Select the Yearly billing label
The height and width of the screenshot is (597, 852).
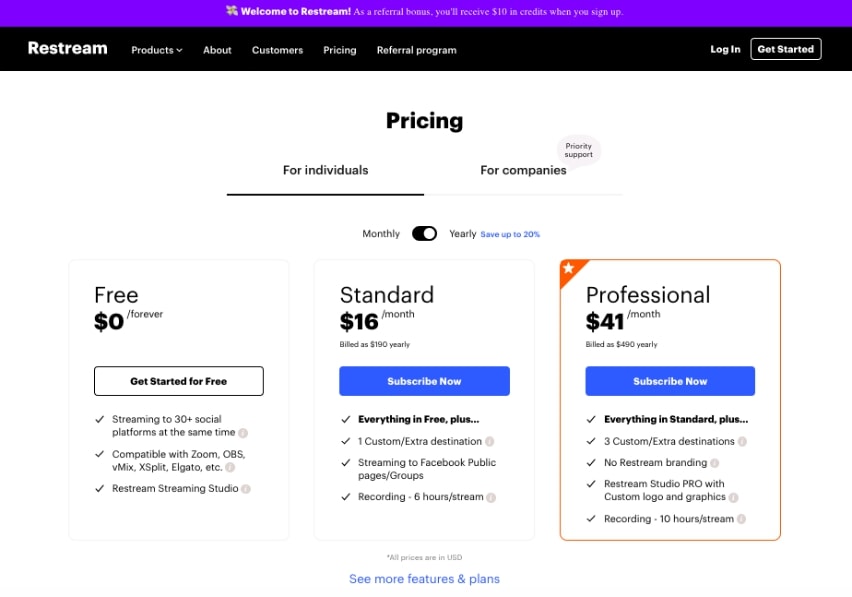click(462, 234)
